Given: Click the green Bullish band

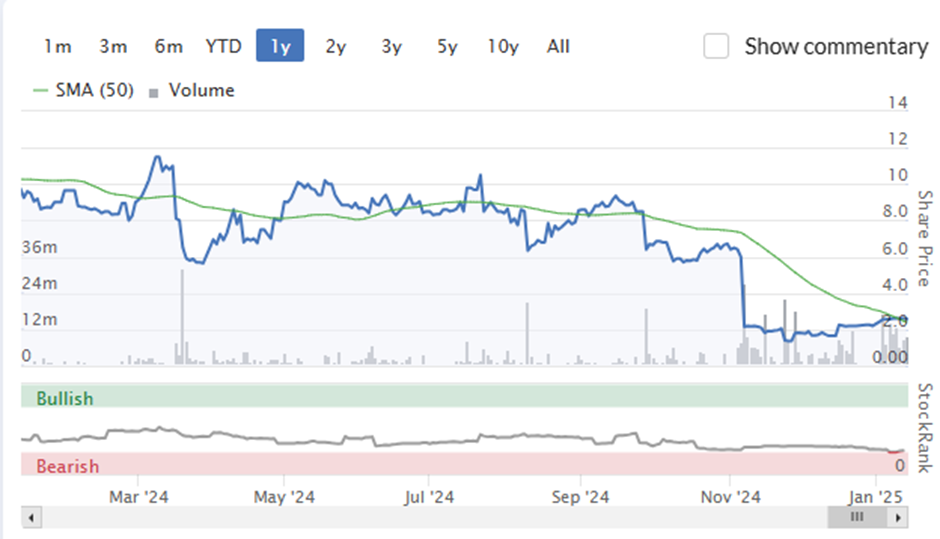Looking at the screenshot, I should 465,397.
